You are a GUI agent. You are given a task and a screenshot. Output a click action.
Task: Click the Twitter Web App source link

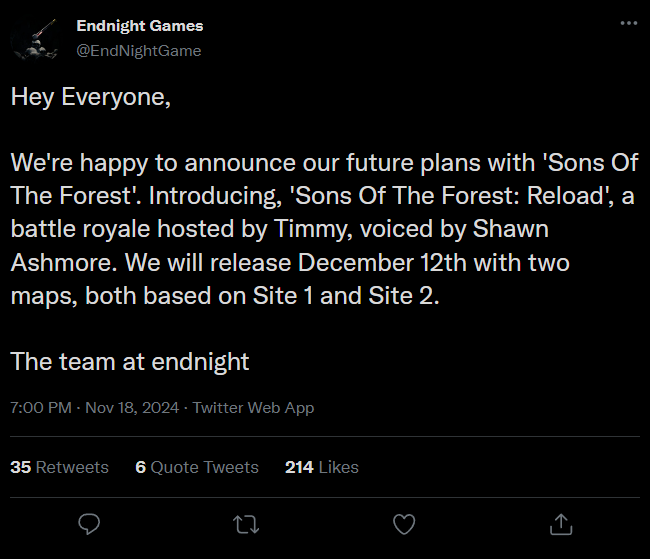point(253,407)
